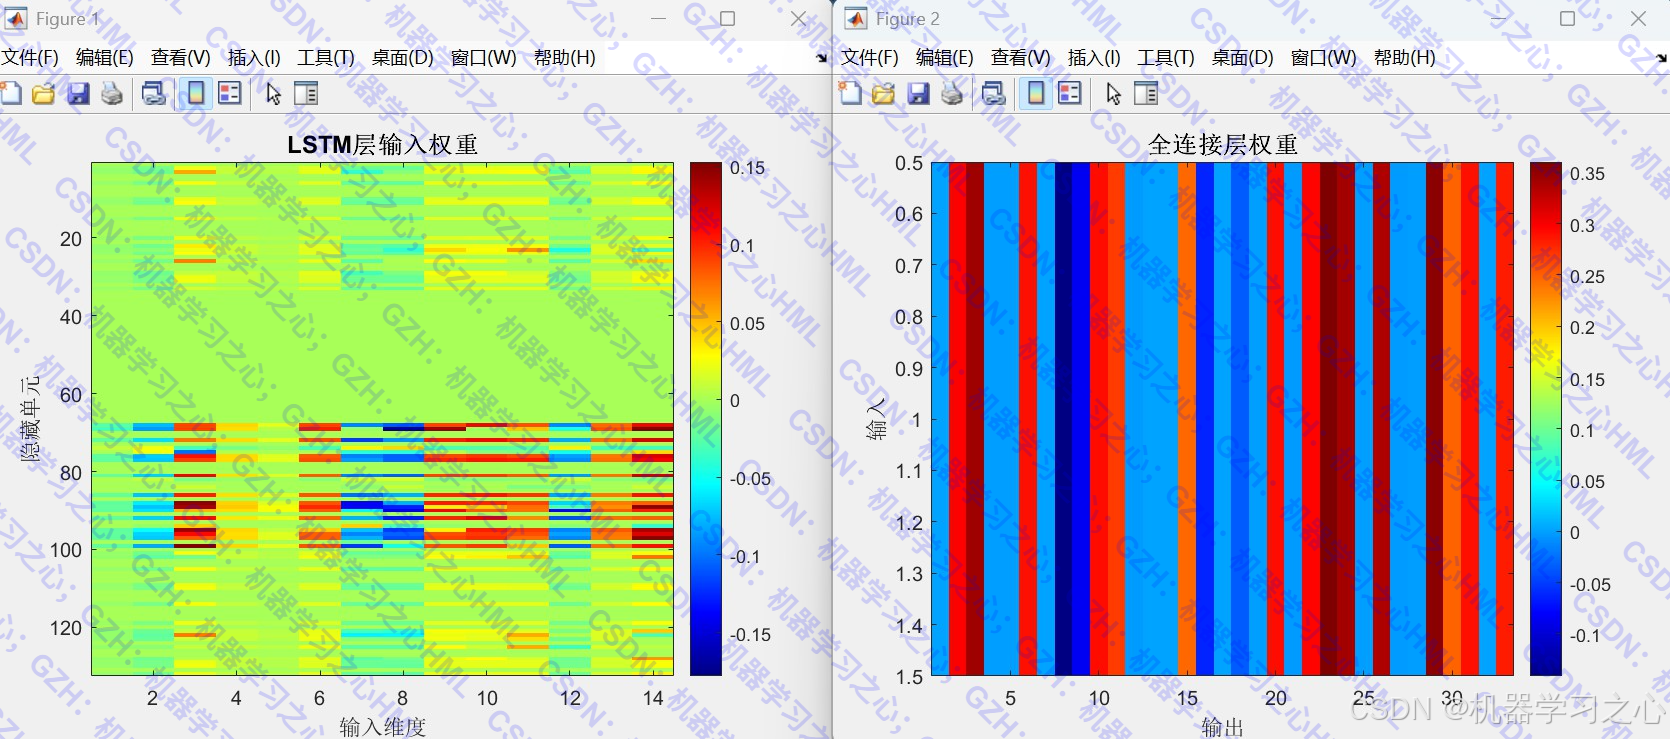Click Link Plot icon in Figure 1 toolbar
This screenshot has width=1670, height=739.
point(154,94)
